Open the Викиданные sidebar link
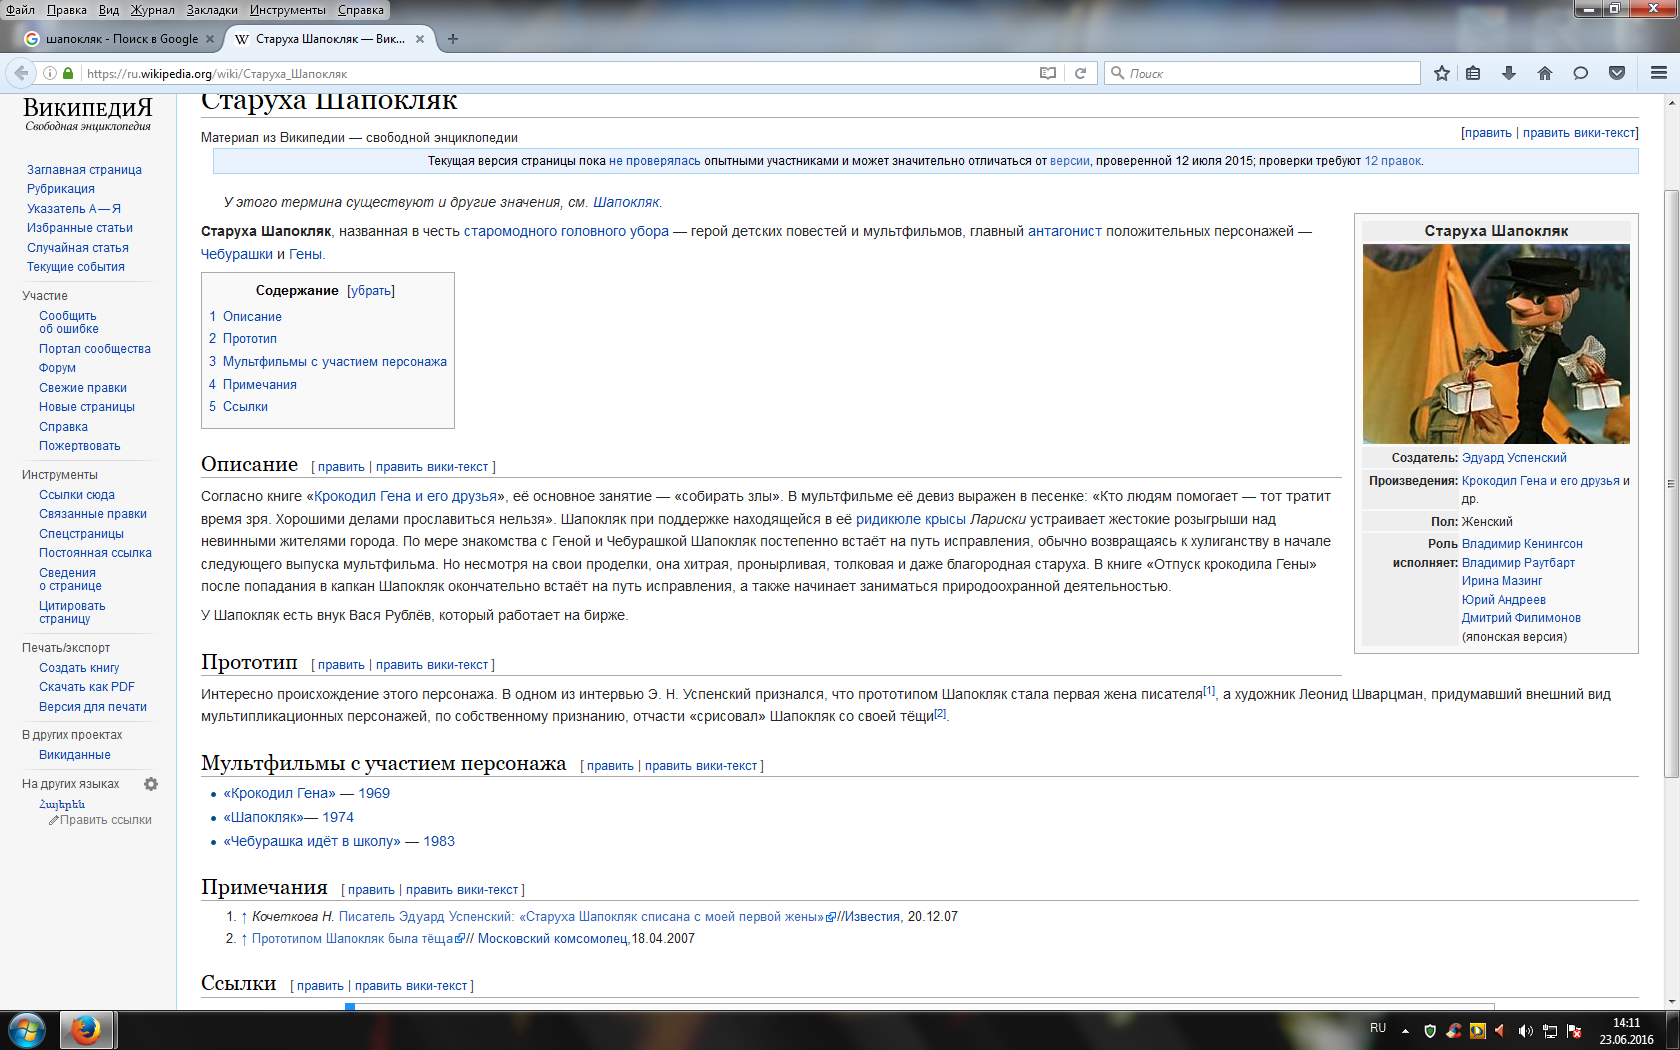The height and width of the screenshot is (1050, 1680). tap(75, 755)
